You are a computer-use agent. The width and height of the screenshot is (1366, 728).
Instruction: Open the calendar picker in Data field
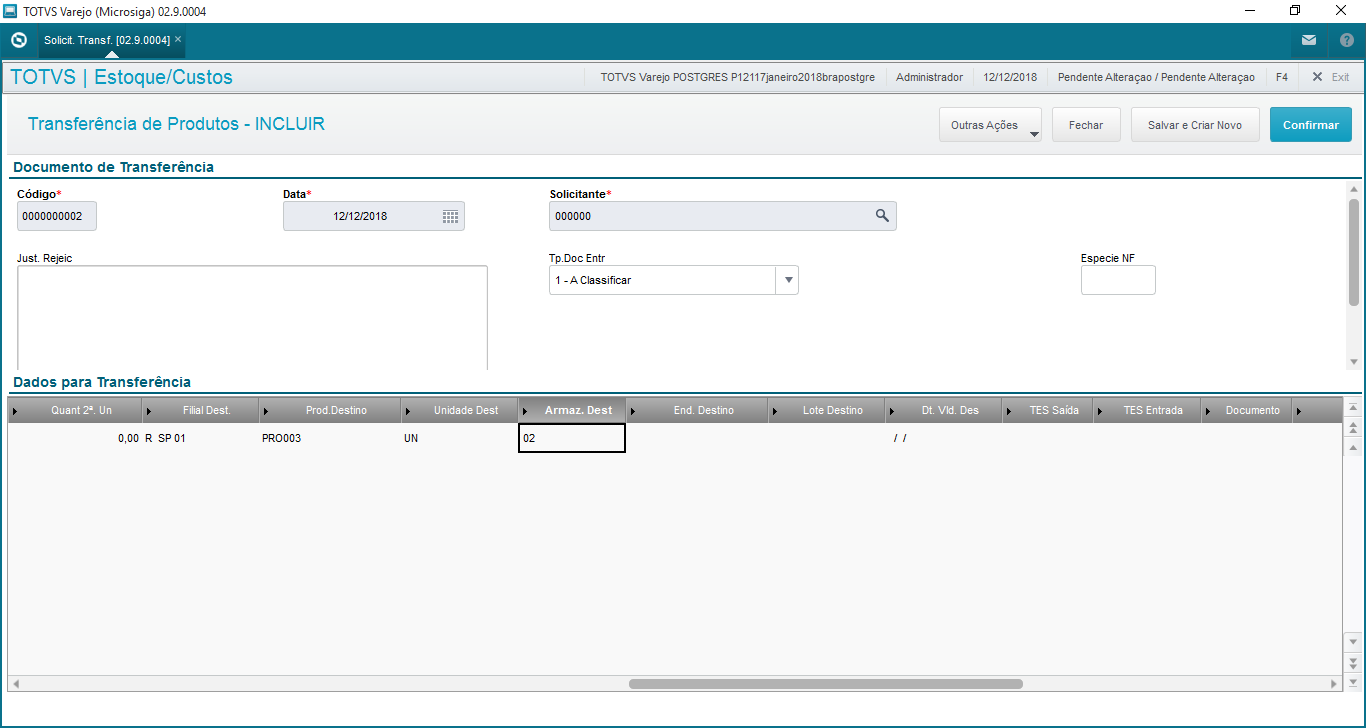(x=450, y=216)
